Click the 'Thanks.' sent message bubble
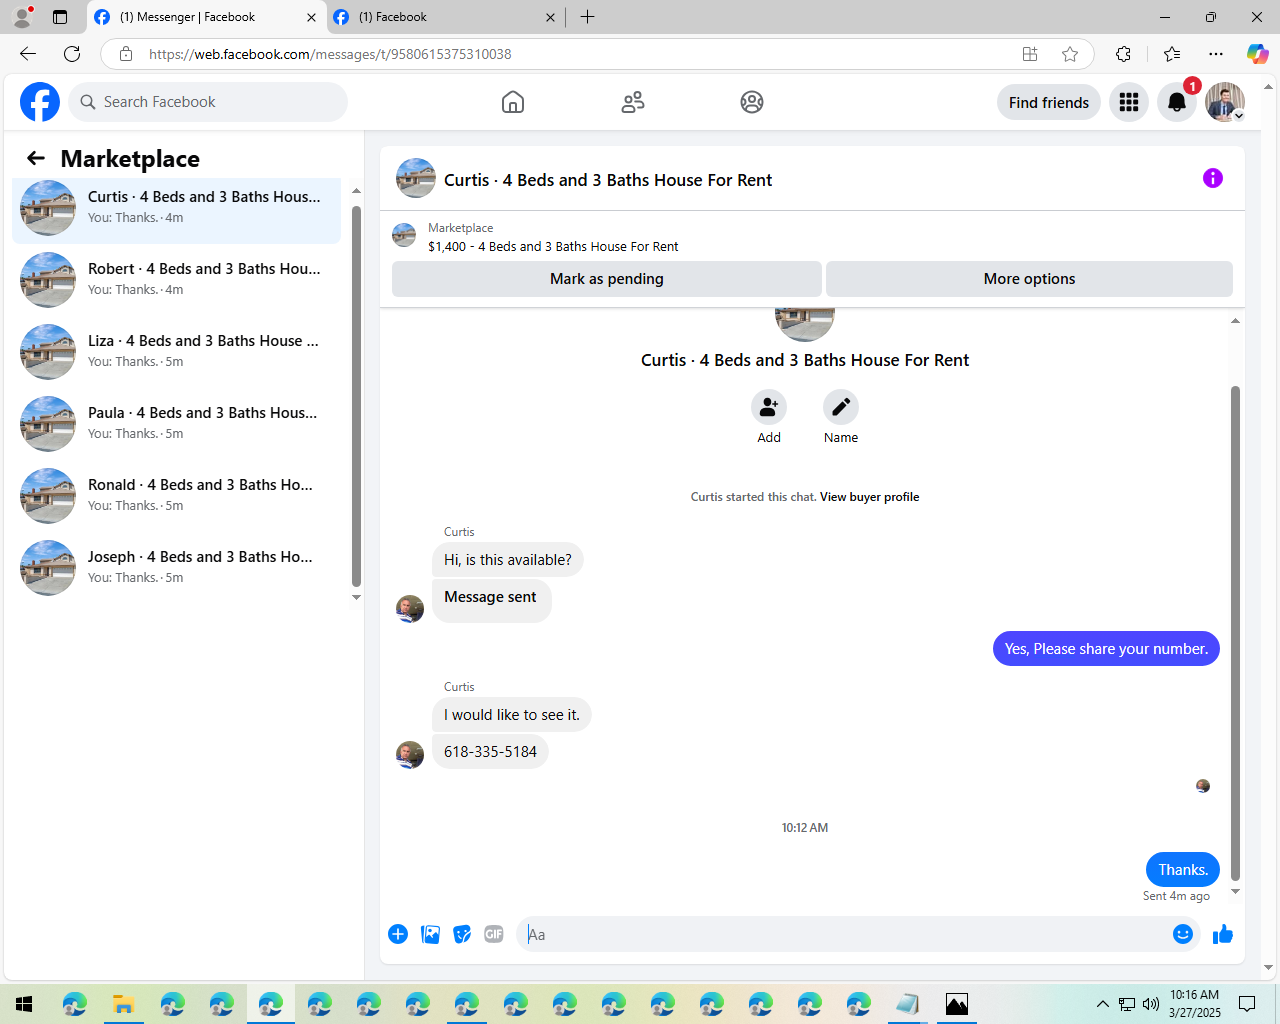 click(1183, 870)
